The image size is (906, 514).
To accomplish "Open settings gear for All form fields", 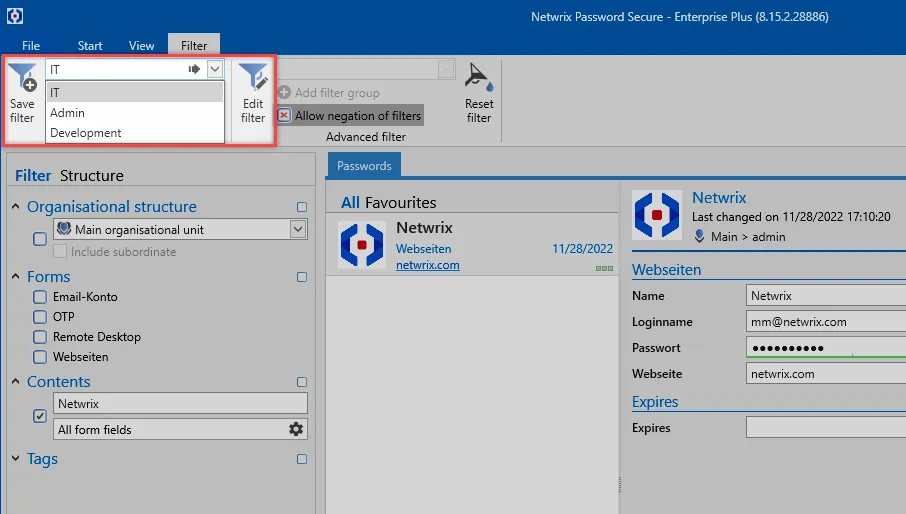I will click(x=296, y=429).
